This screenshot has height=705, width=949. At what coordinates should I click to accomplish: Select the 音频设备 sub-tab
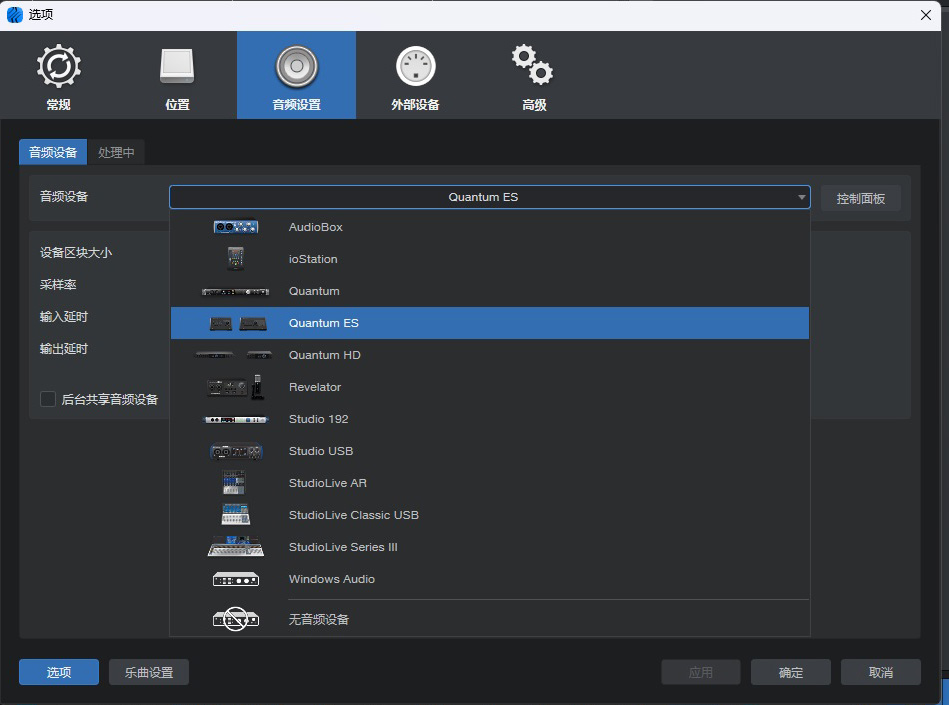53,152
